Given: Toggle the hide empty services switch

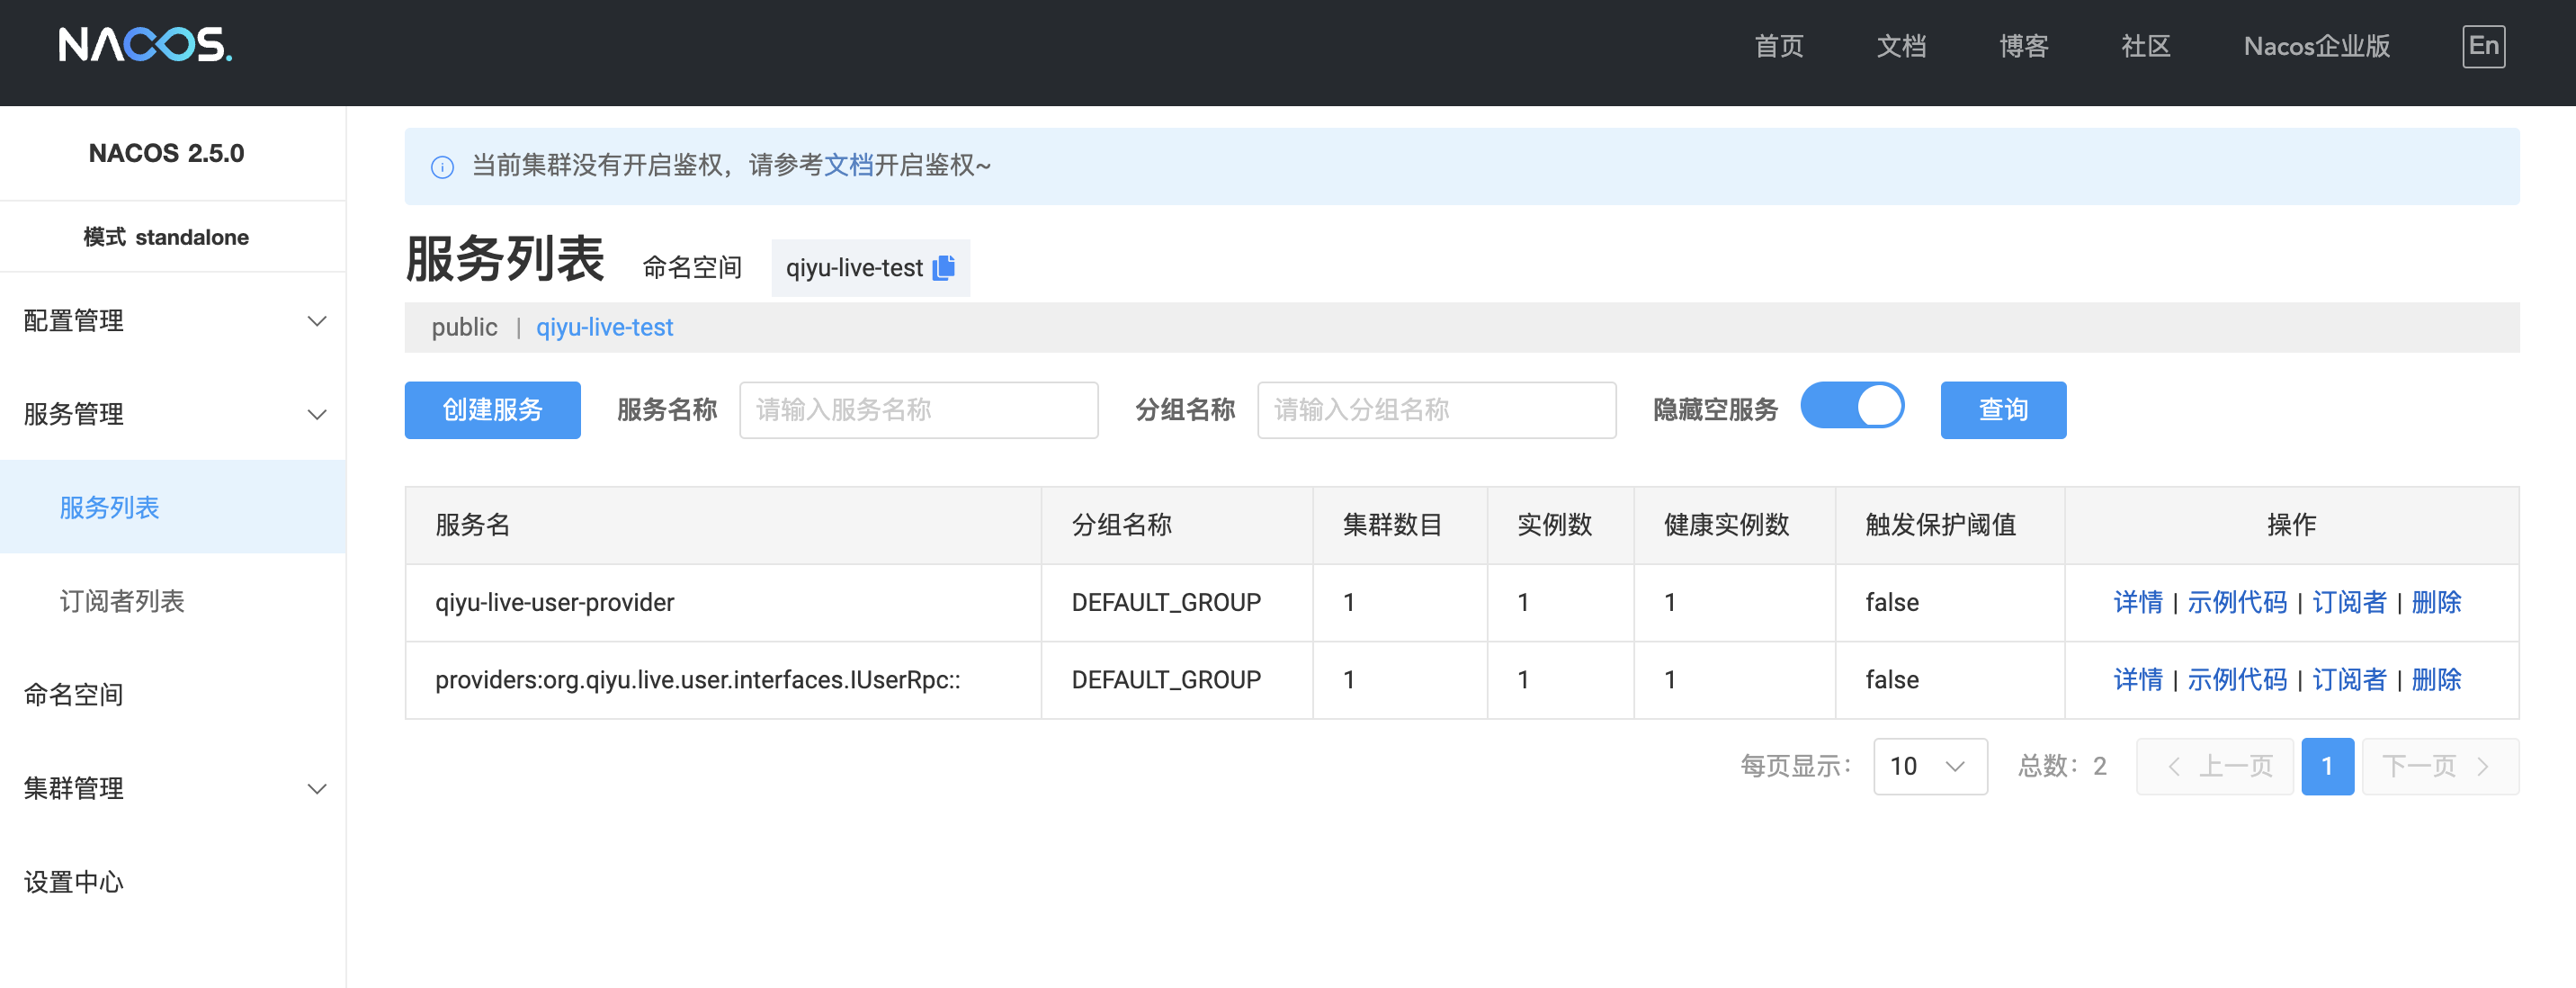Looking at the screenshot, I should [x=1851, y=407].
